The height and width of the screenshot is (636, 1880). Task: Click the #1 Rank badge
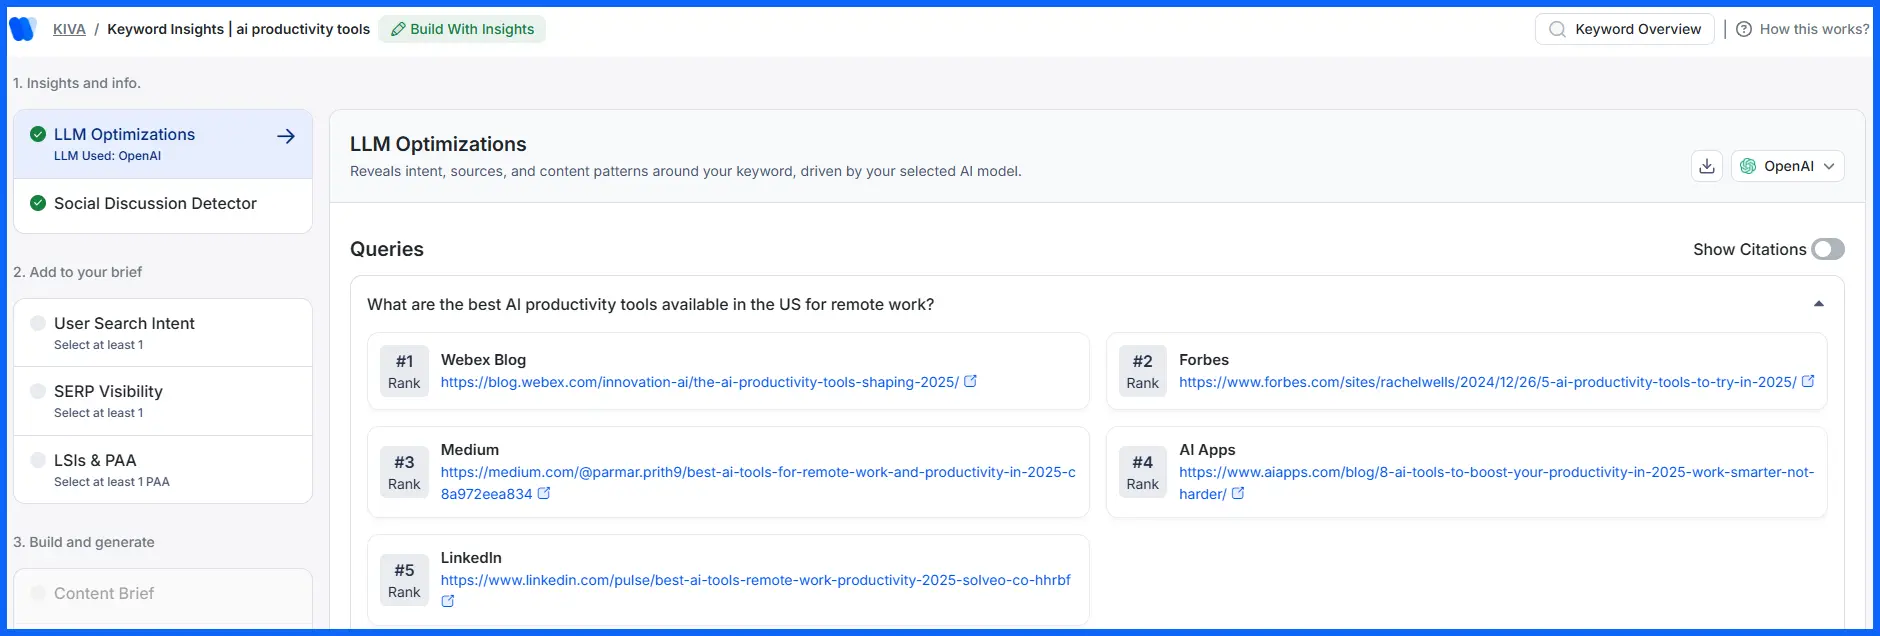coord(404,371)
